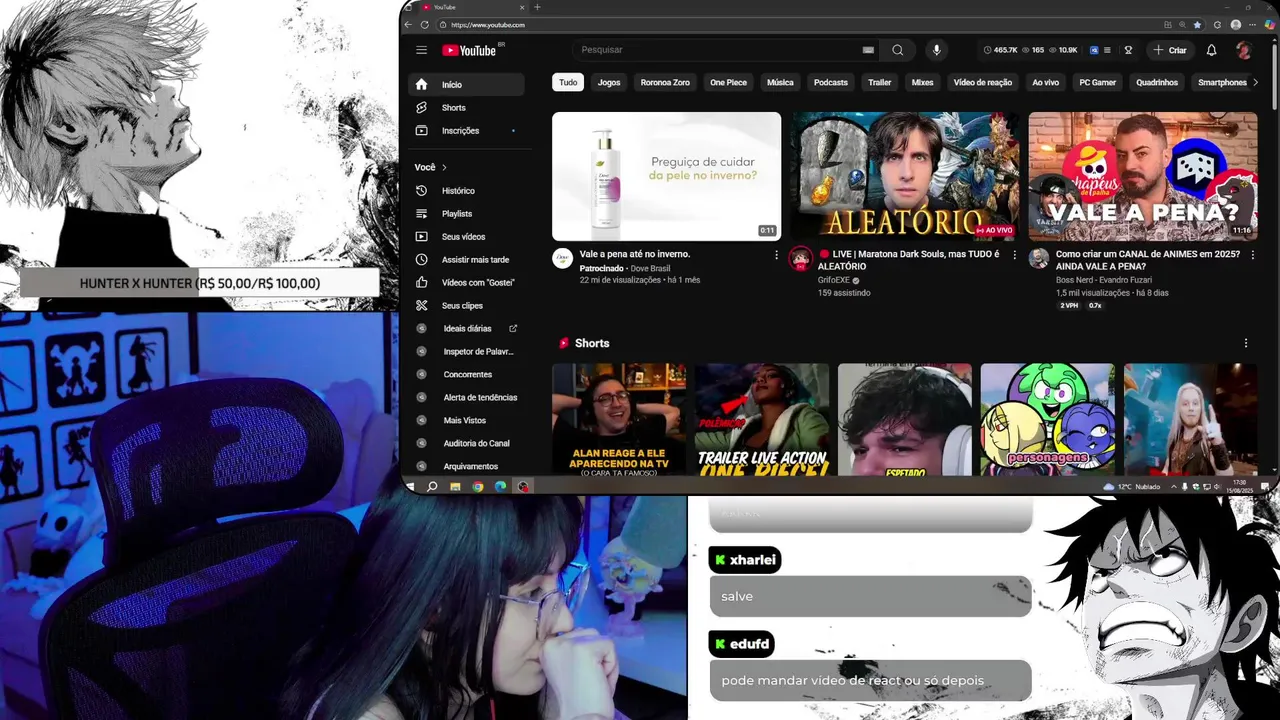1280x720 pixels.
Task: Open Seus vídeos icon in sidebar
Action: tap(421, 237)
